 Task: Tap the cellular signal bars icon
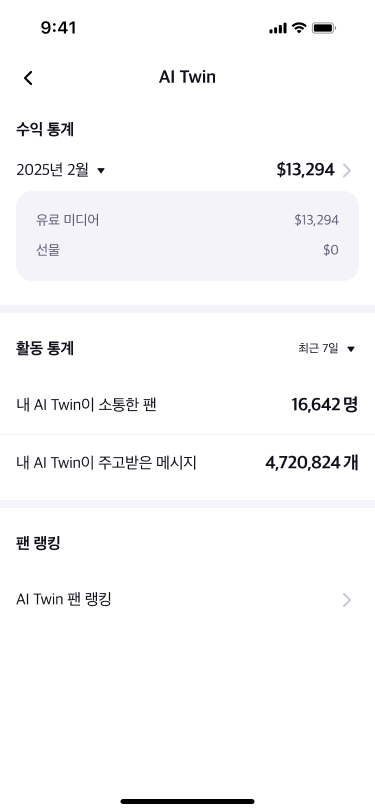[x=278, y=28]
